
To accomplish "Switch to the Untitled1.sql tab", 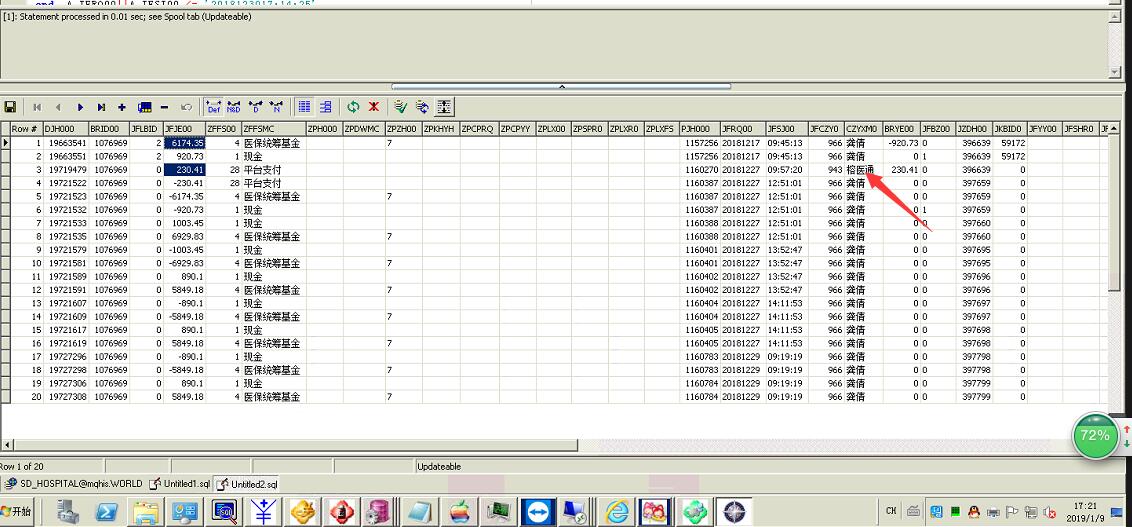I will [180, 484].
